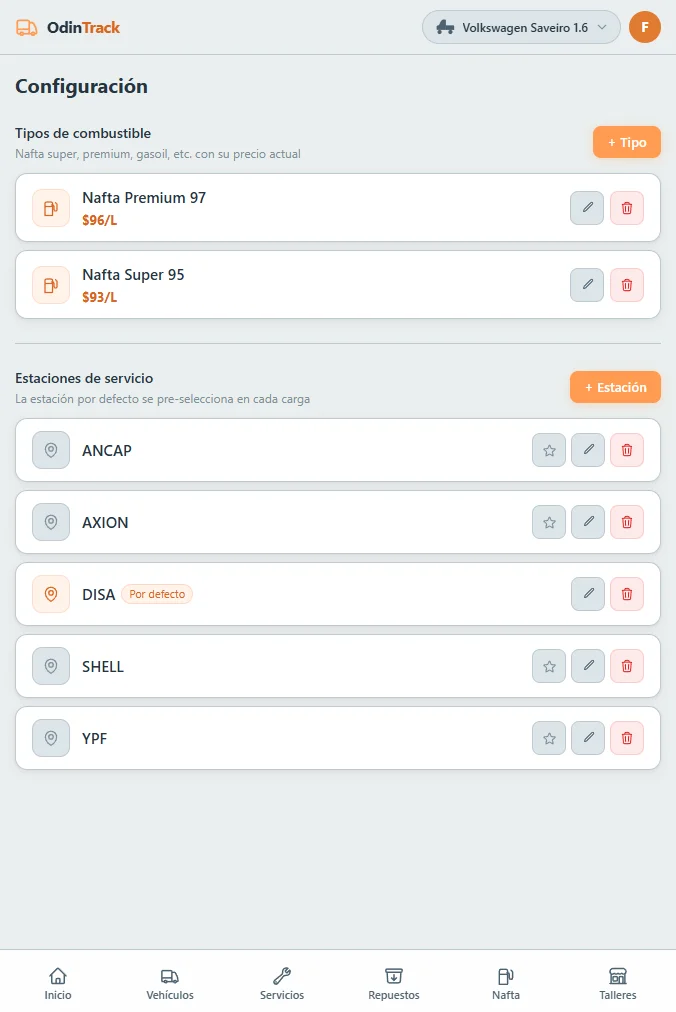Click the OdinTrack logo

(68, 27)
